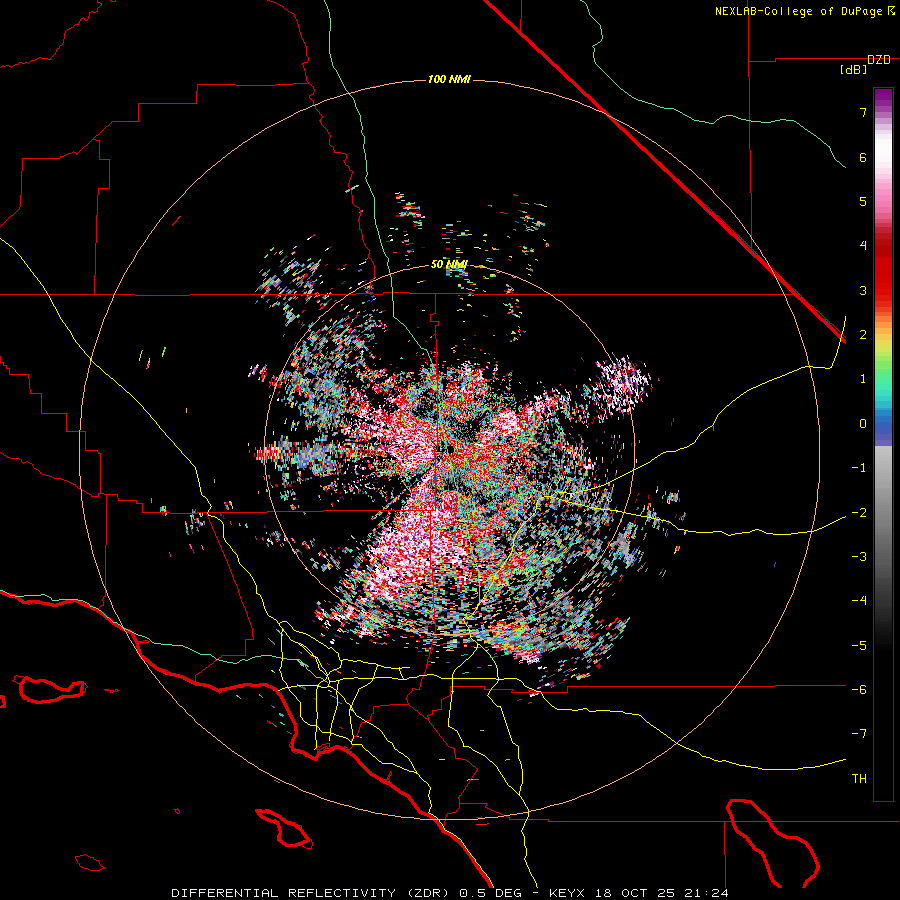Click the '100 NMI' range ring label
The image size is (900, 900).
449,79
